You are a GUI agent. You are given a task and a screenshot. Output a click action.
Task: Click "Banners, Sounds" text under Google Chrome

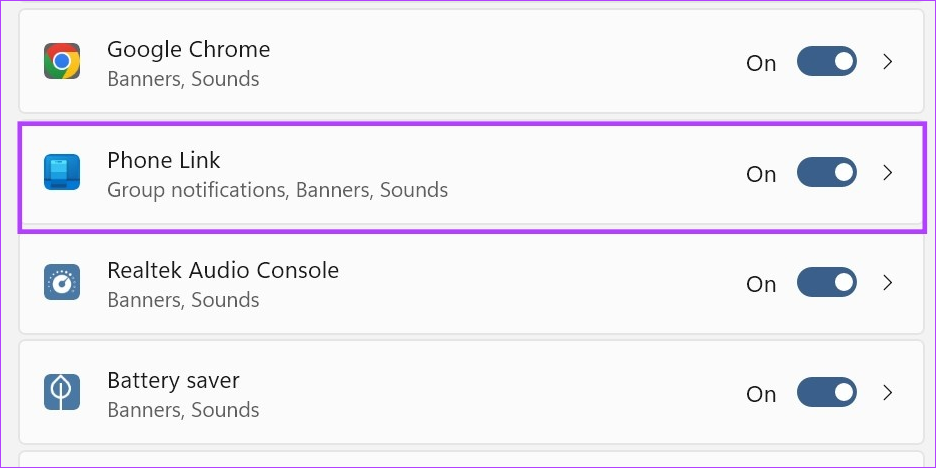click(x=183, y=79)
